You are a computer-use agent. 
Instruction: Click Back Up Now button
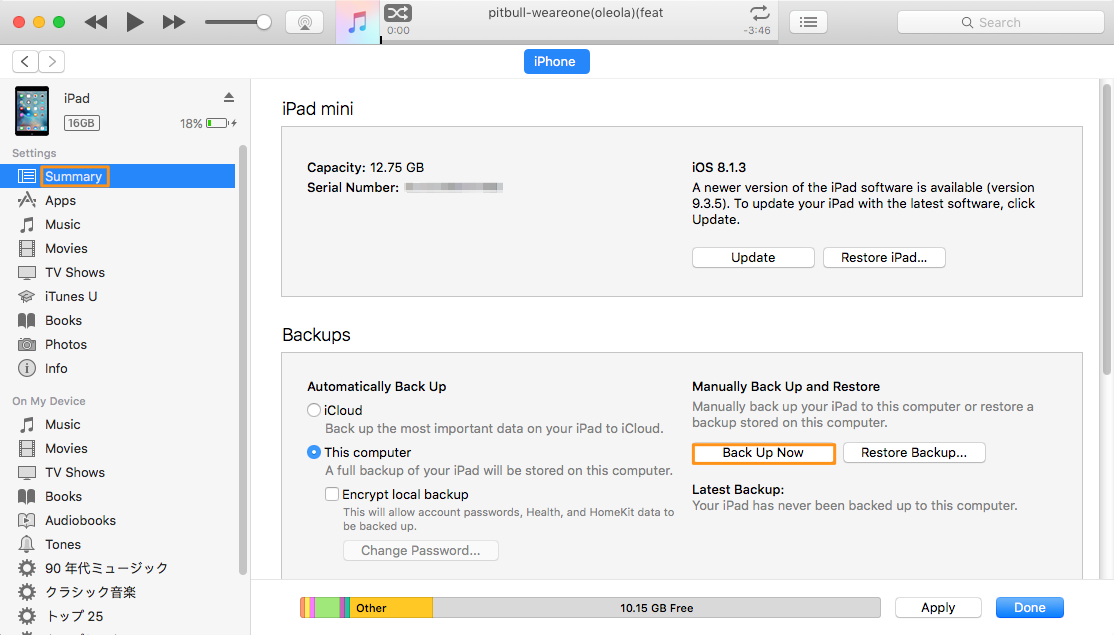pos(764,453)
